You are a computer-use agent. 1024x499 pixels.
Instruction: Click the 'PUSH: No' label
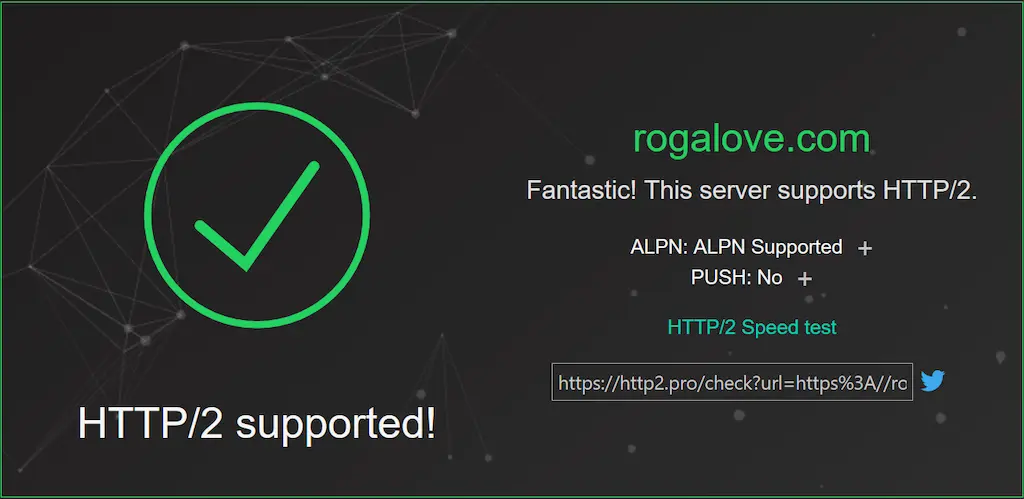[737, 278]
